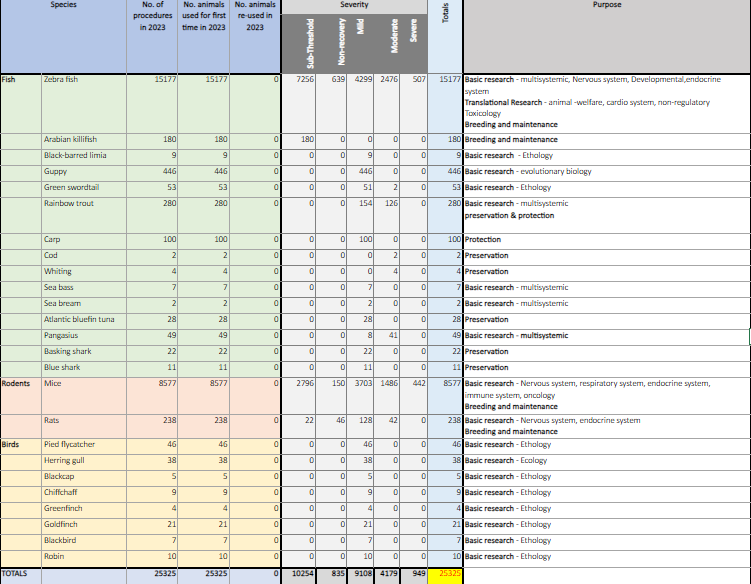This screenshot has width=751, height=584.
Task: Select the No. of procedures in 2023 header
Action: click(x=155, y=16)
